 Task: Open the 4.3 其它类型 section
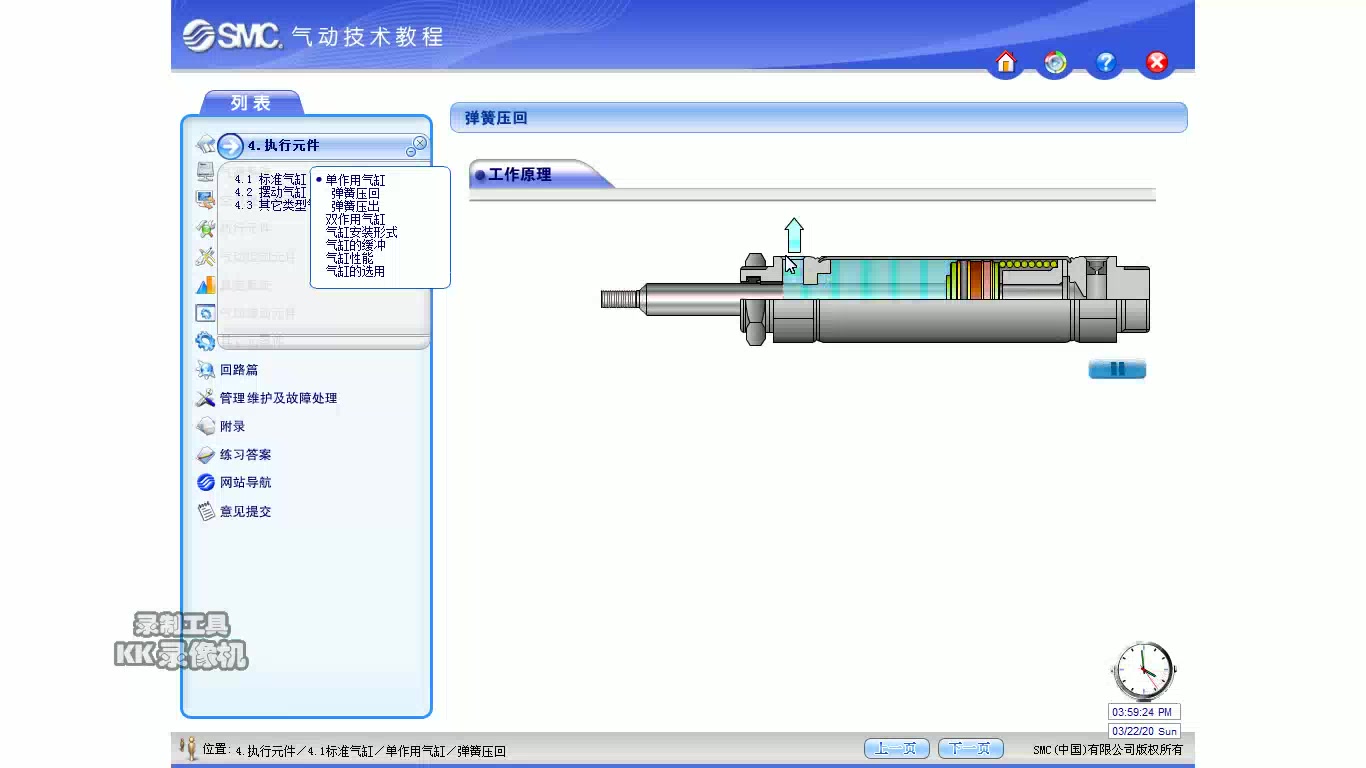(271, 205)
